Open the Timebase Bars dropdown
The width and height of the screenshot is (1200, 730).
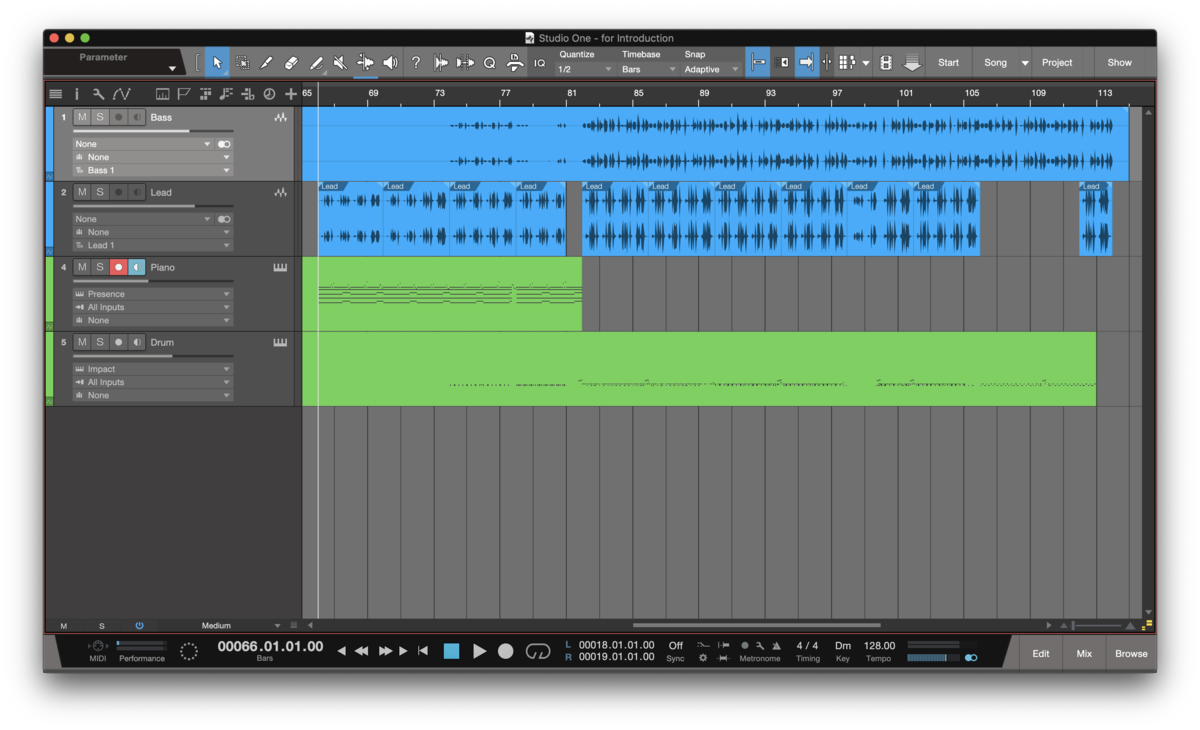pos(648,70)
